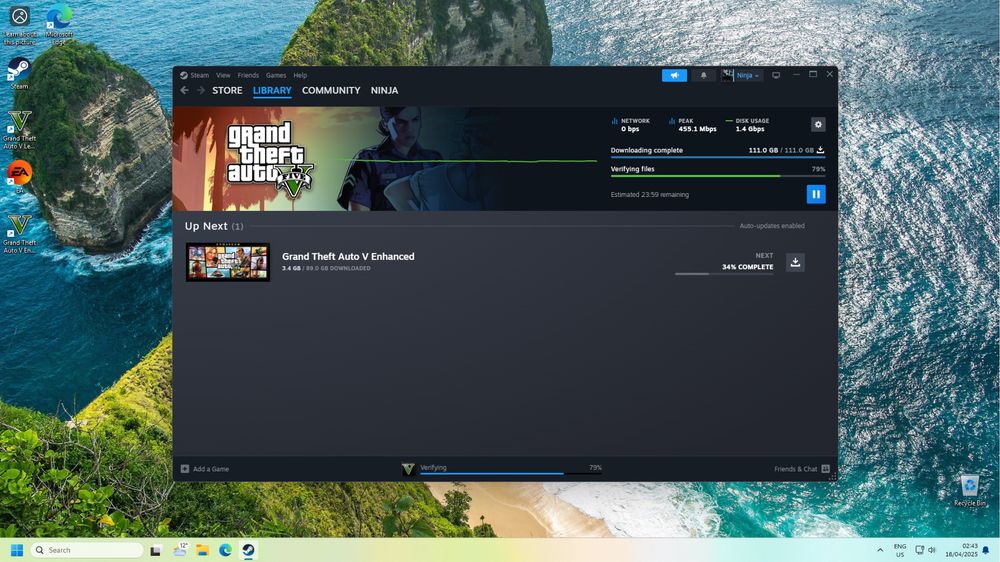
Task: Open the Windows Start menu
Action: [17, 550]
